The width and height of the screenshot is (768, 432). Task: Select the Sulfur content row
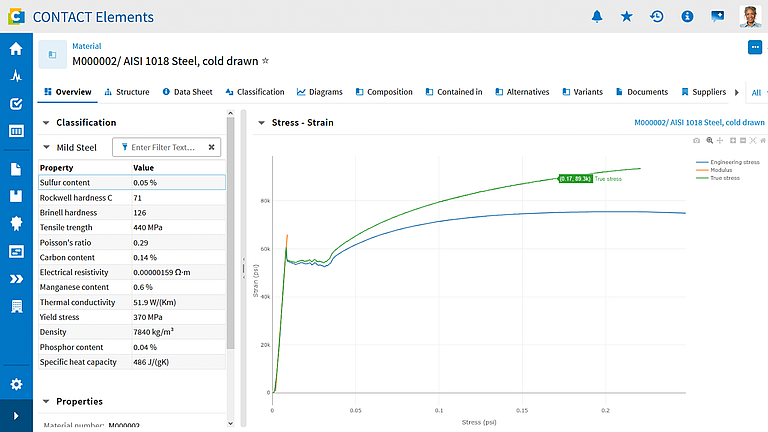(132, 182)
